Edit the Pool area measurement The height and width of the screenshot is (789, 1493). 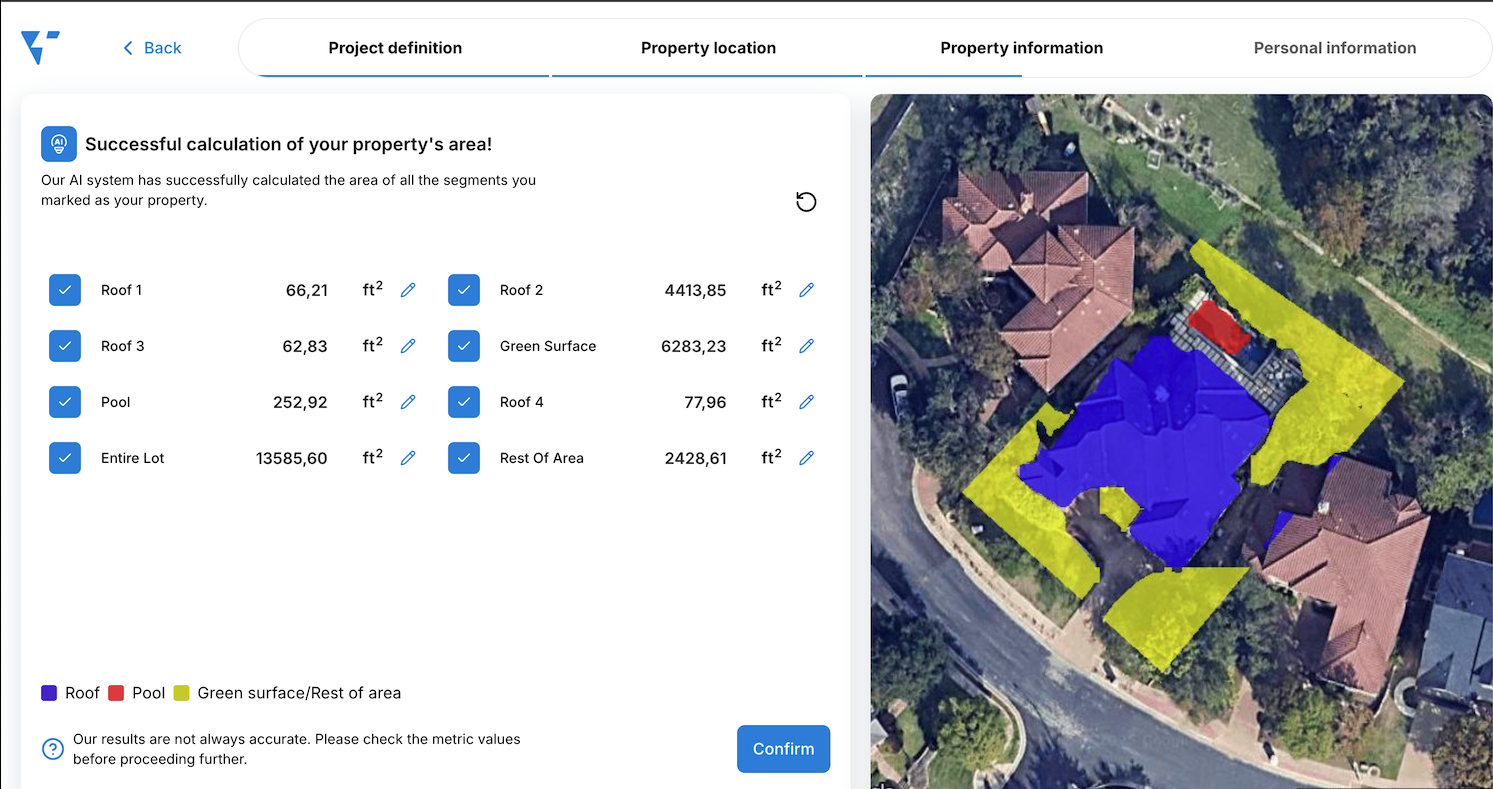pos(408,402)
